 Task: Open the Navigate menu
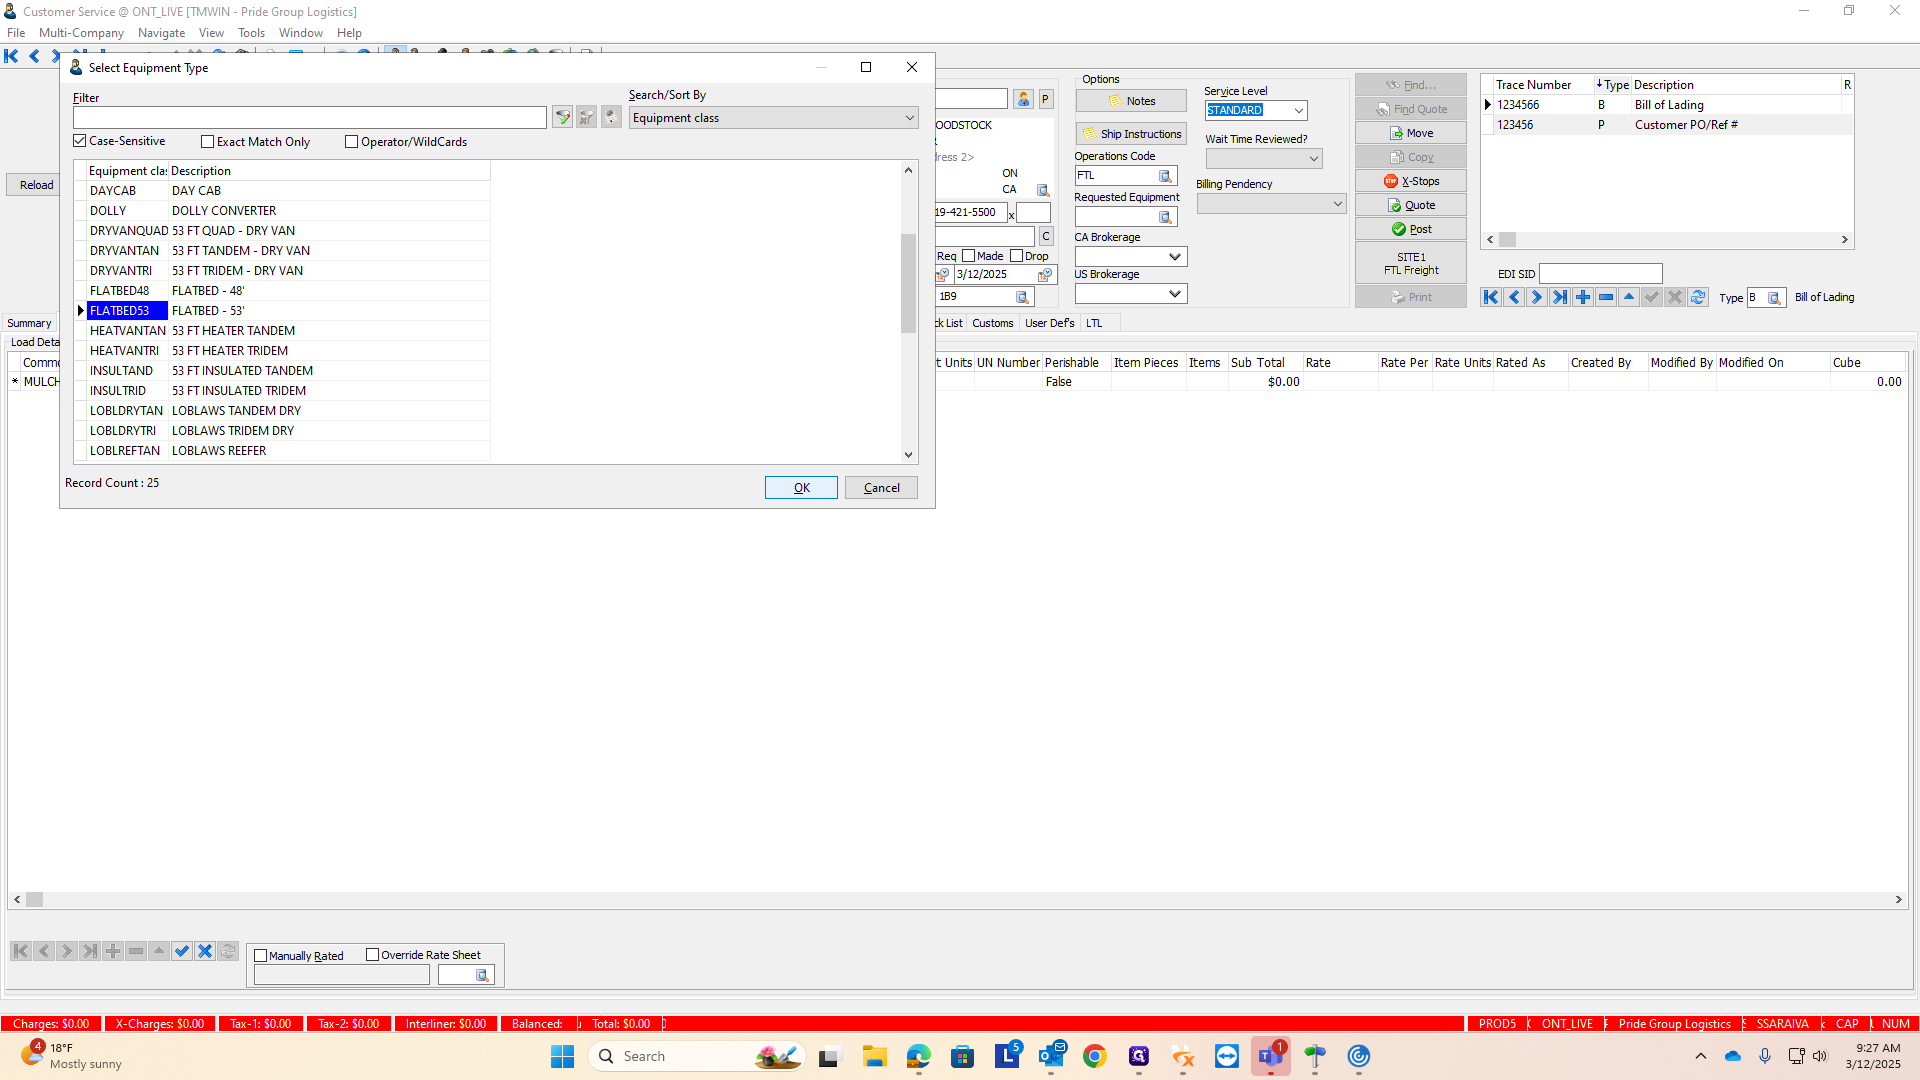[x=161, y=33]
